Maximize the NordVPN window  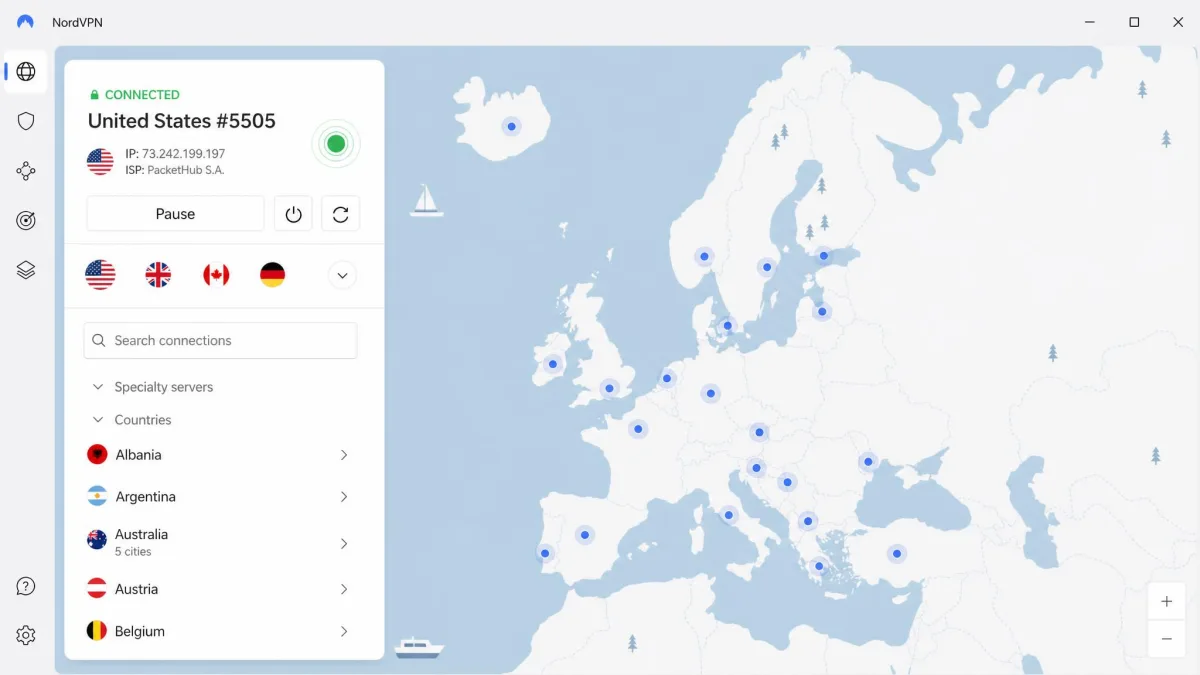1134,22
